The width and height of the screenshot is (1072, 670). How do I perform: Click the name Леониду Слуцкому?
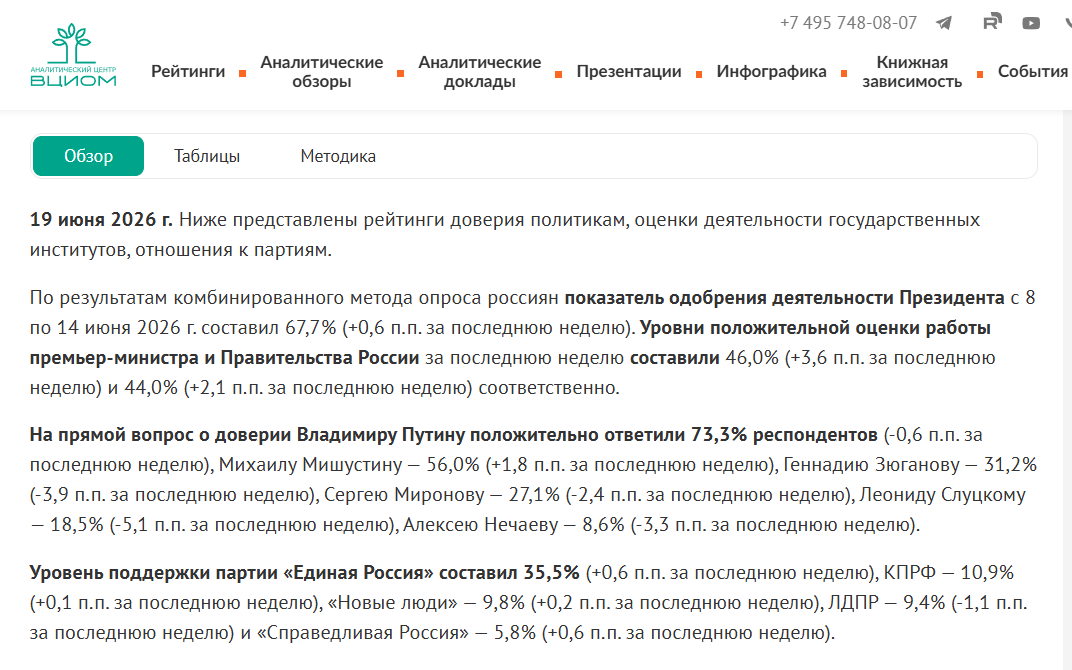coord(942,495)
